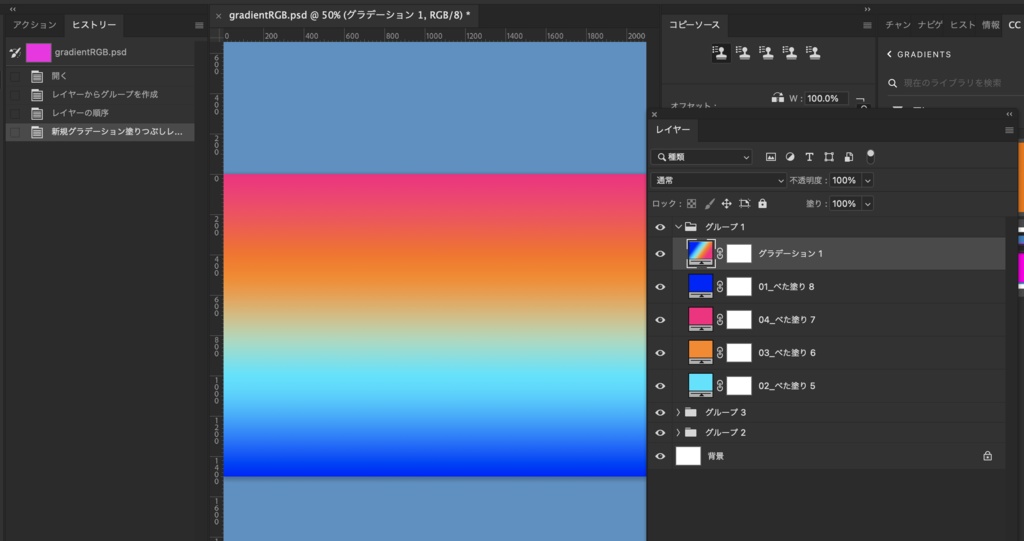Lock artboard nesting icon in Layers panel

coord(744,204)
